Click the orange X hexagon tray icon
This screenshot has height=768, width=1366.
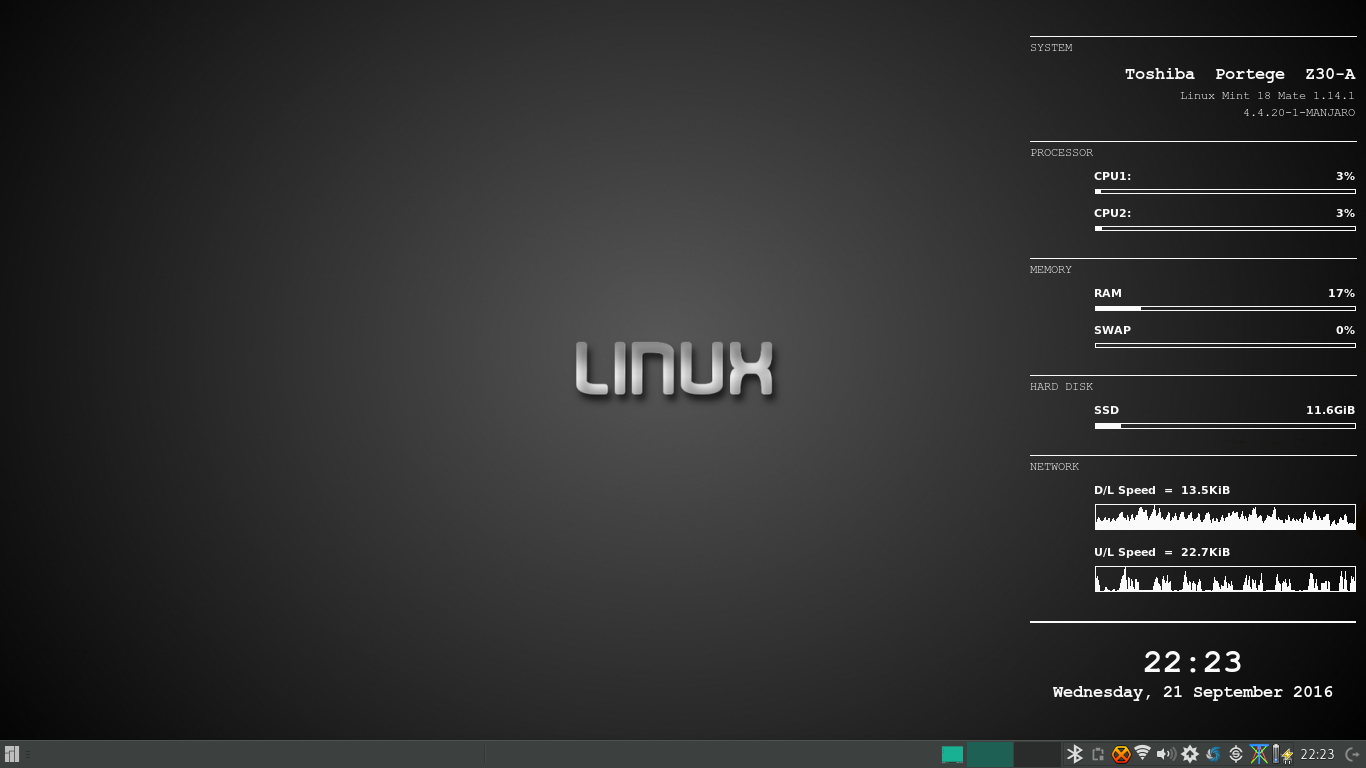[x=1121, y=754]
